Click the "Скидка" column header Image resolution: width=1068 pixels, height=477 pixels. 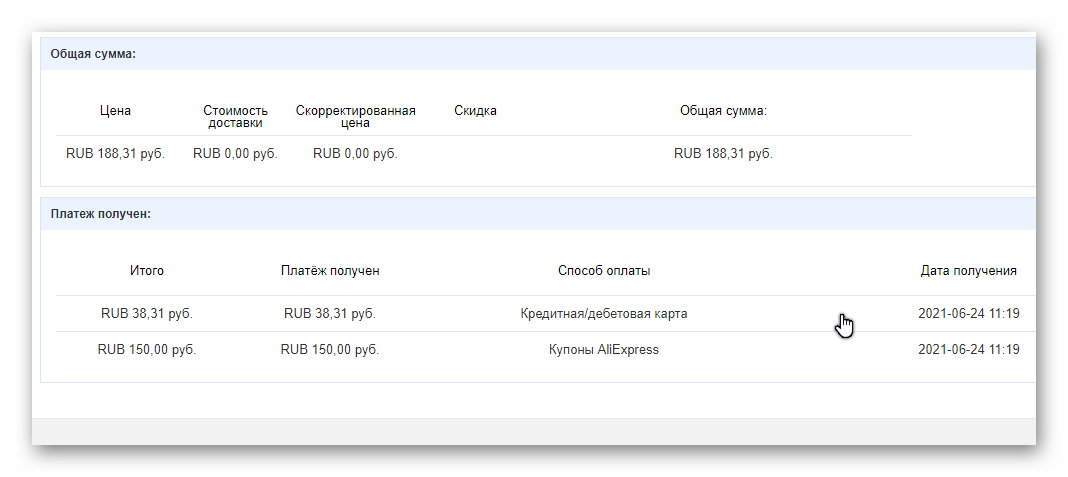point(475,111)
